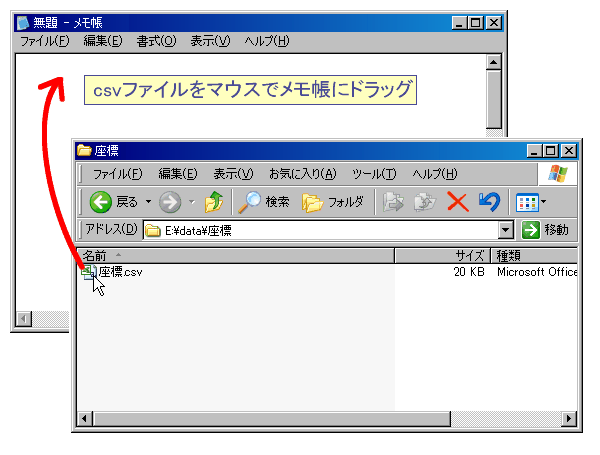
Task: Open Forward button history dropdown arrow
Action: point(192,202)
